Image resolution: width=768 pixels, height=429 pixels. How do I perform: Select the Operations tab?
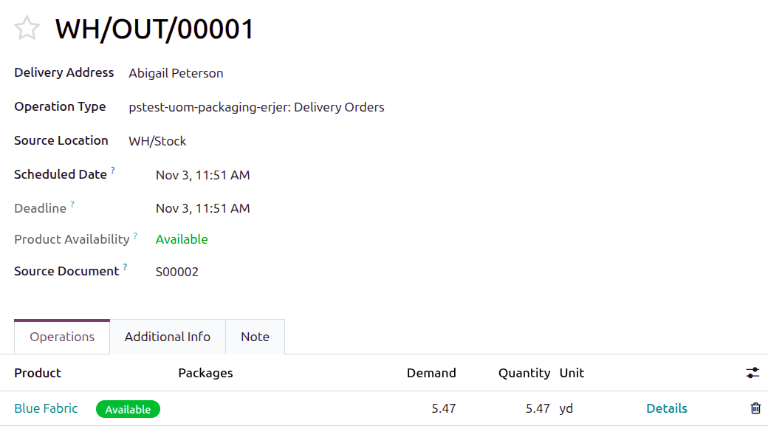pyautogui.click(x=62, y=337)
